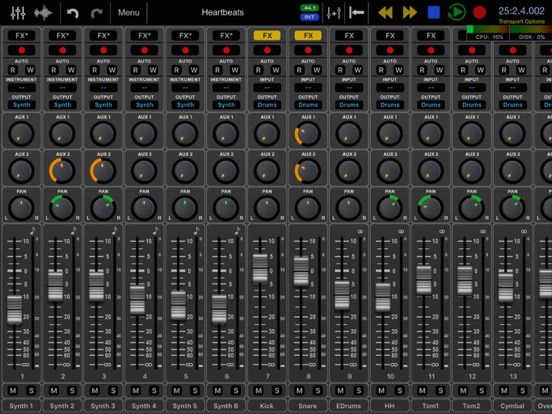Mute the Synth 1 channel

(13, 391)
